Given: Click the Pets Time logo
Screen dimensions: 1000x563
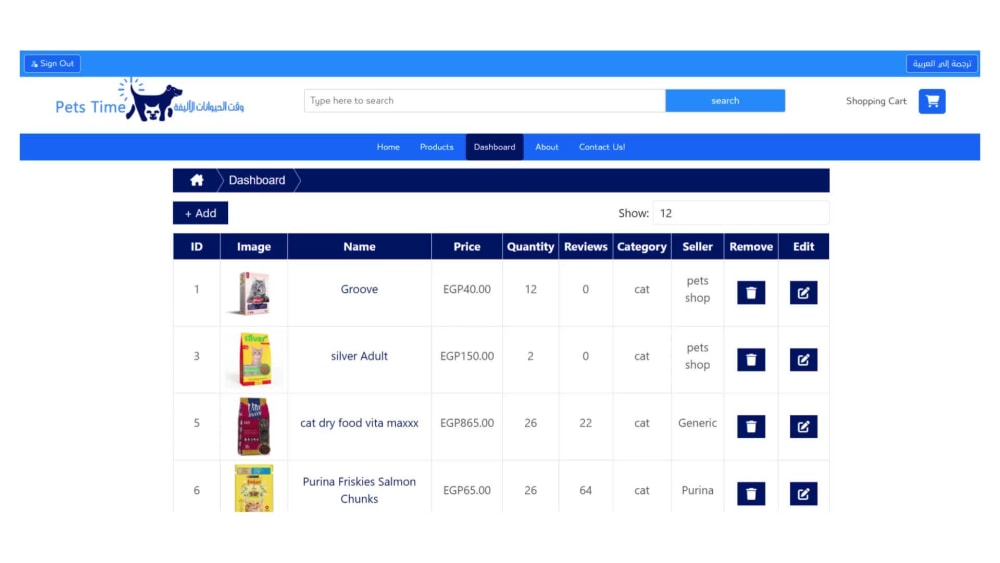Looking at the screenshot, I should coord(150,101).
